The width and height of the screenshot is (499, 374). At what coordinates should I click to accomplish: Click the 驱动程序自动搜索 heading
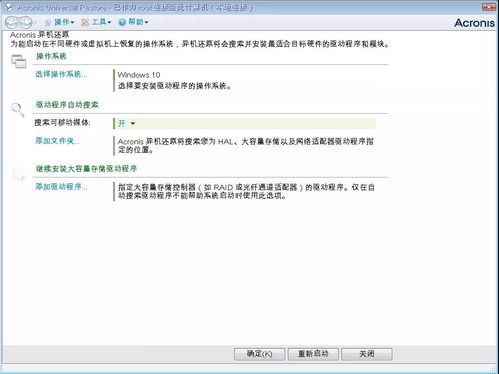[67, 105]
